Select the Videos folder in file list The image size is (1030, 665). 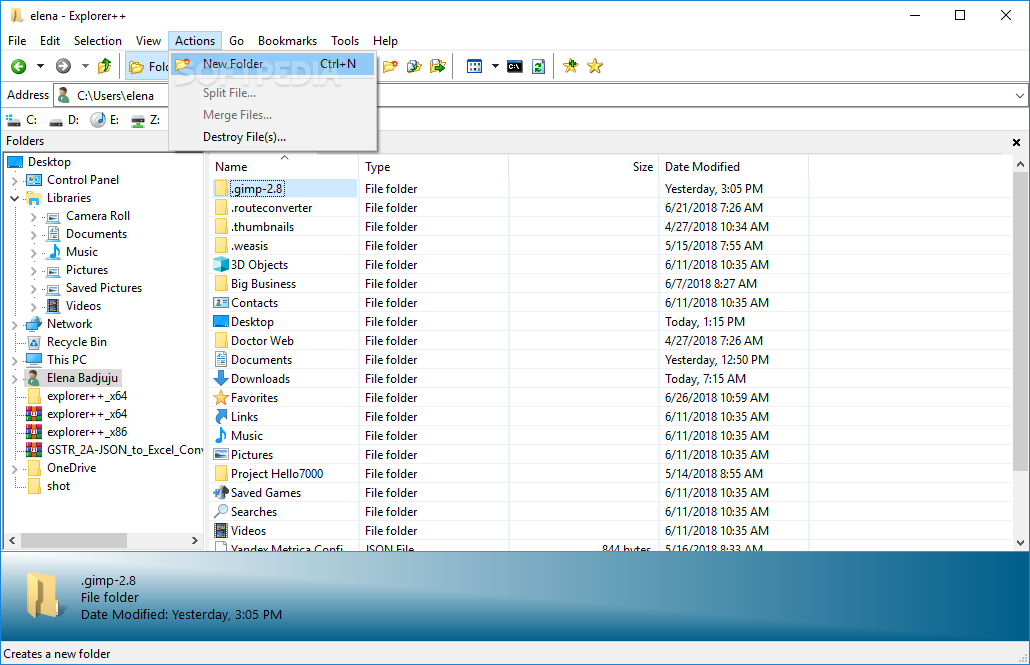tap(248, 531)
